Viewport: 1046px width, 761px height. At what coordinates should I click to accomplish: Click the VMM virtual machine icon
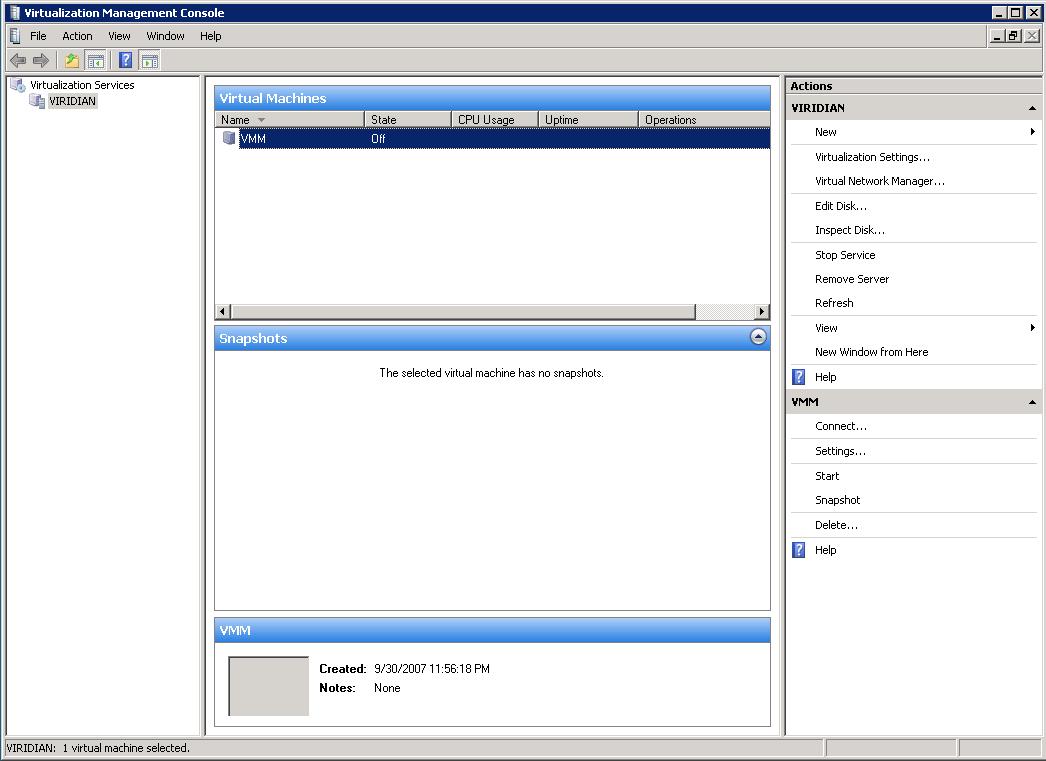[x=229, y=138]
